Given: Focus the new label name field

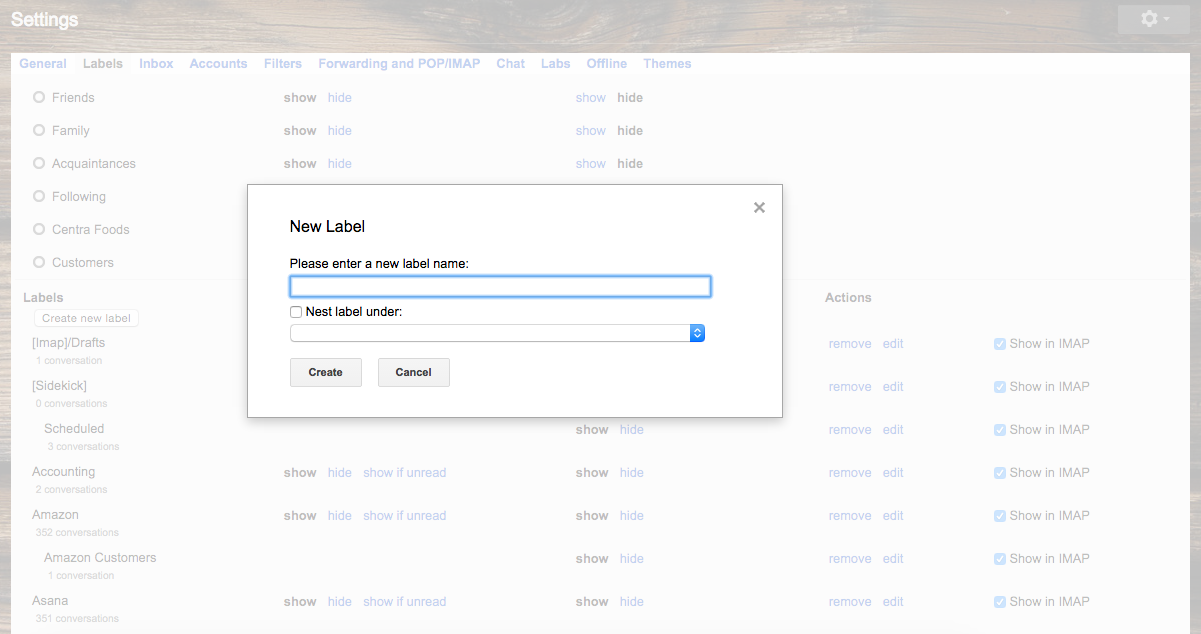Looking at the screenshot, I should [500, 287].
